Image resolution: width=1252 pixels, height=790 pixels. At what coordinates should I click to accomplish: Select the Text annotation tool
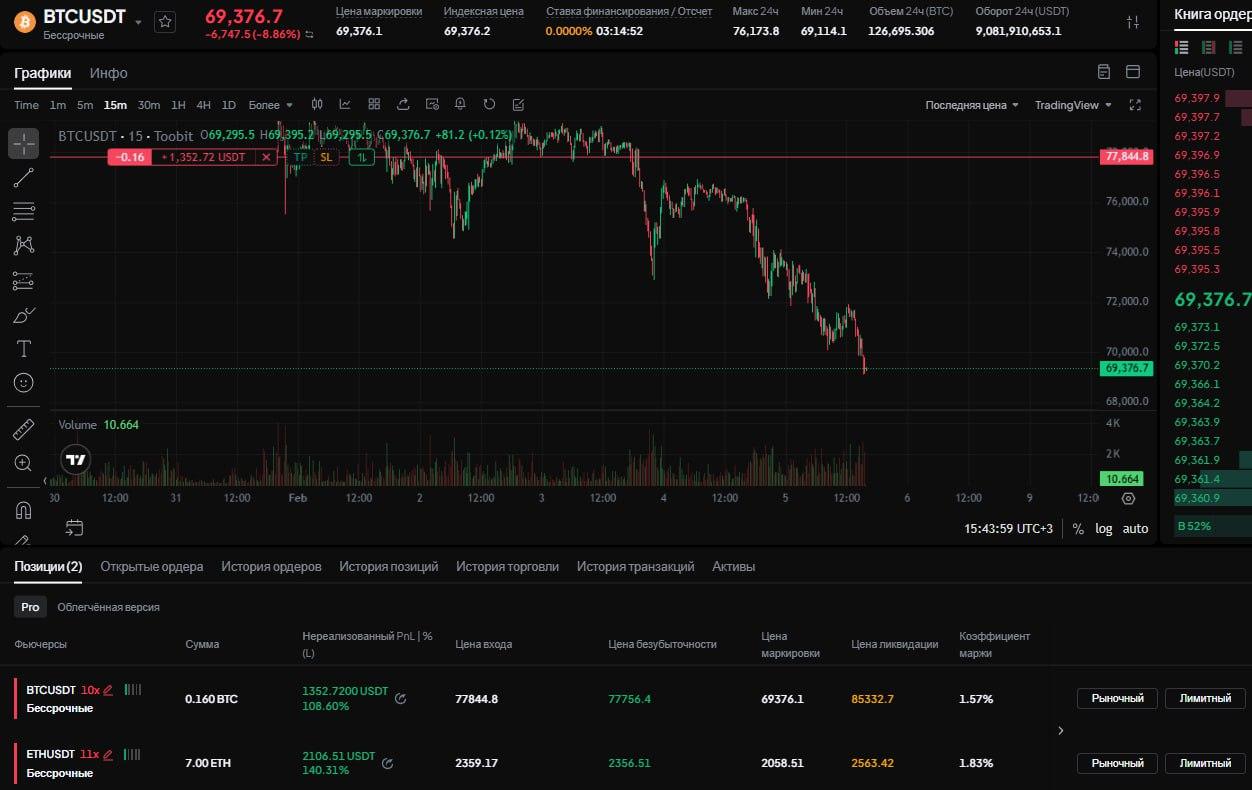point(24,349)
